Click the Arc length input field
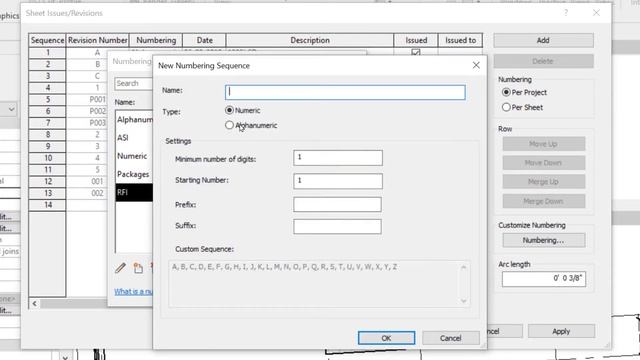 click(x=544, y=279)
